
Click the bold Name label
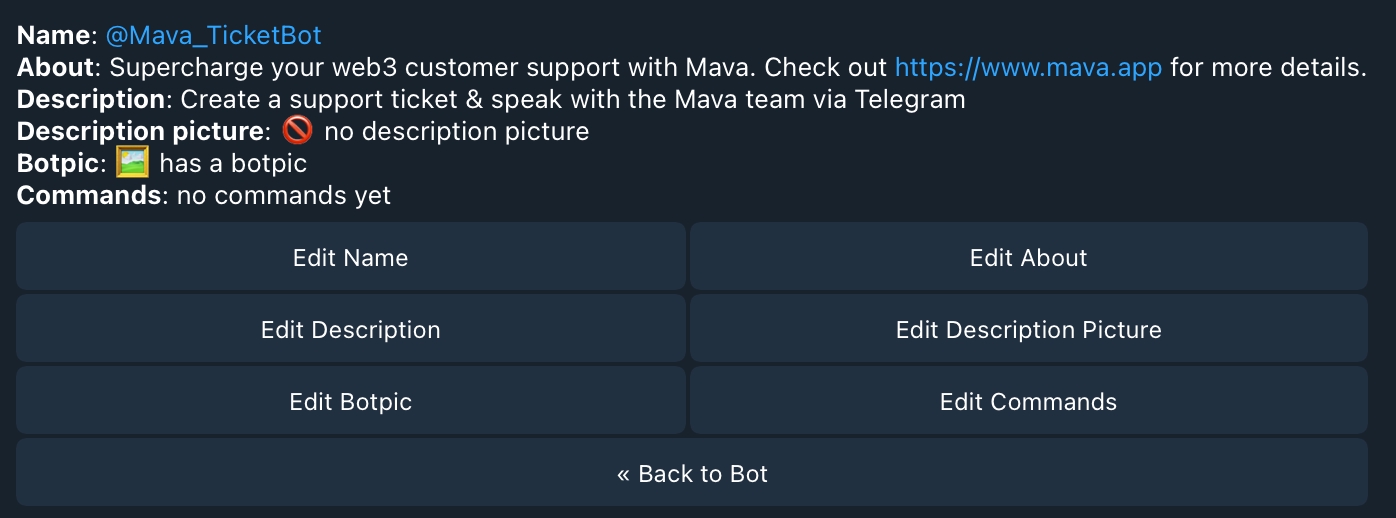pos(53,36)
